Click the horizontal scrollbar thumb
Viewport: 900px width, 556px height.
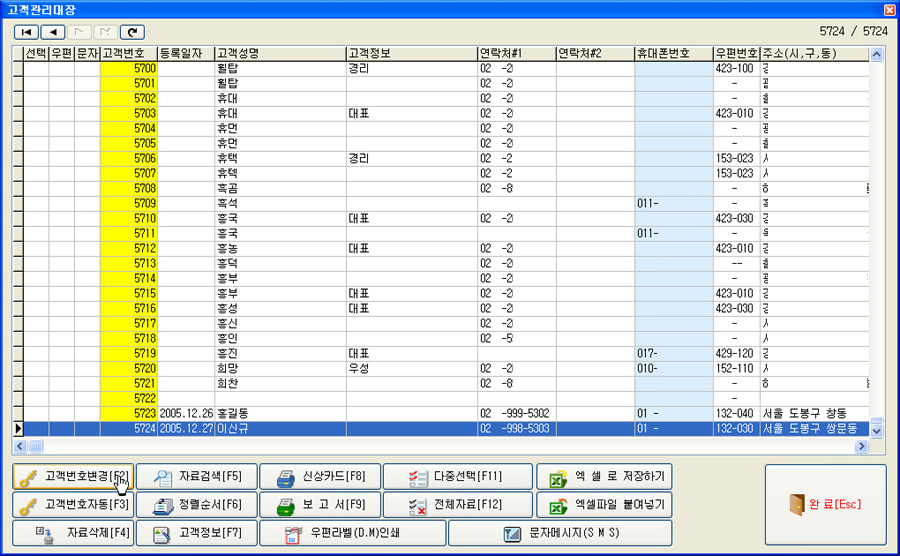click(36, 446)
